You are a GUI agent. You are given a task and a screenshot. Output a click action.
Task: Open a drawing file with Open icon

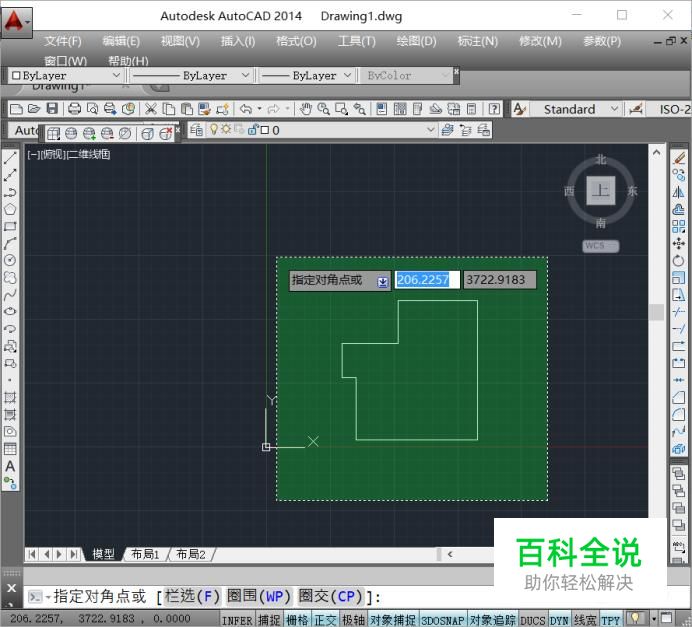point(34,109)
